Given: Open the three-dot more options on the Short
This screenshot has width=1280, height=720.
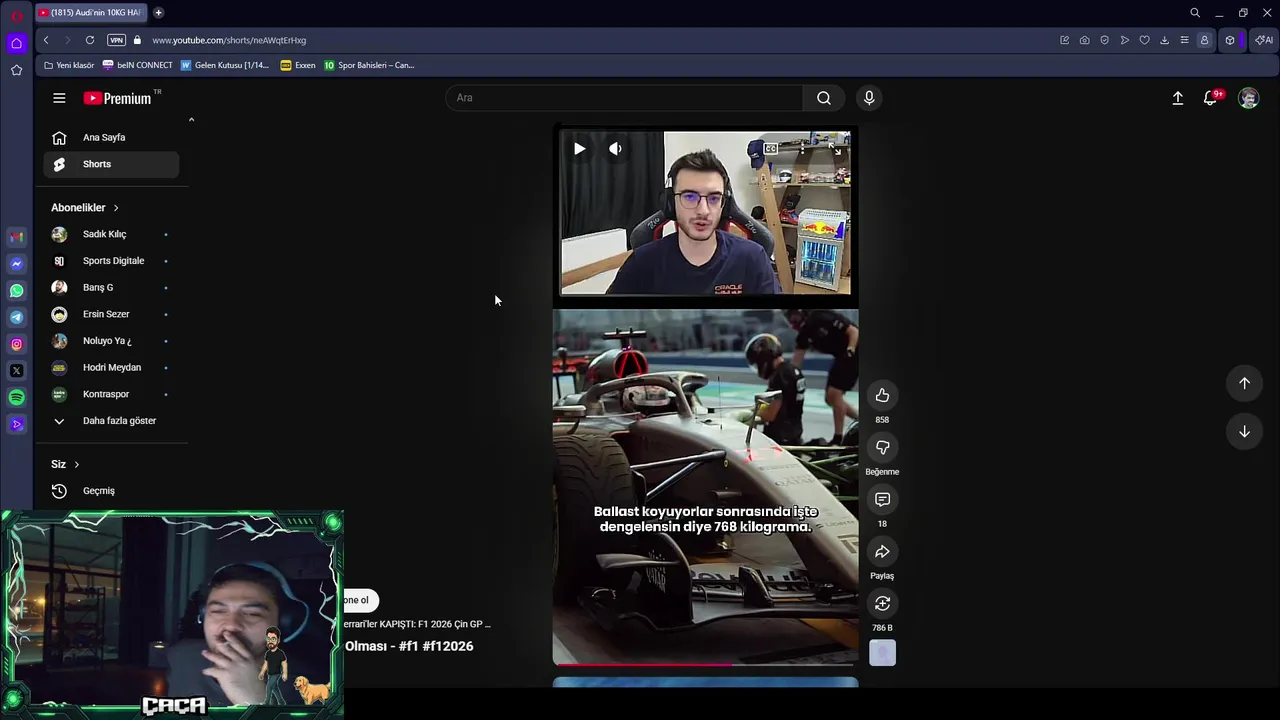Looking at the screenshot, I should click(802, 149).
